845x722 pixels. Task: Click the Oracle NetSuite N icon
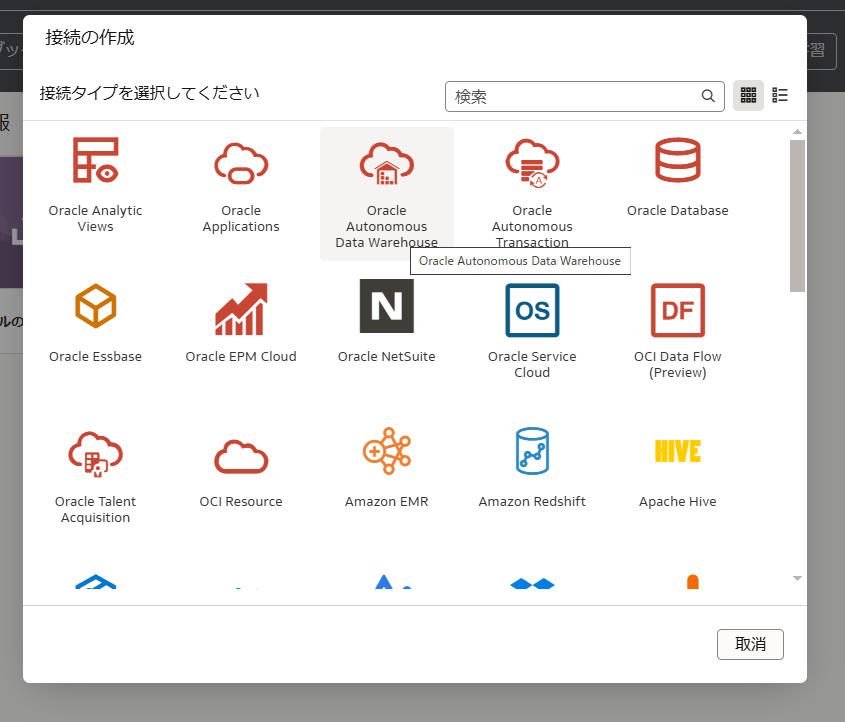point(386,306)
